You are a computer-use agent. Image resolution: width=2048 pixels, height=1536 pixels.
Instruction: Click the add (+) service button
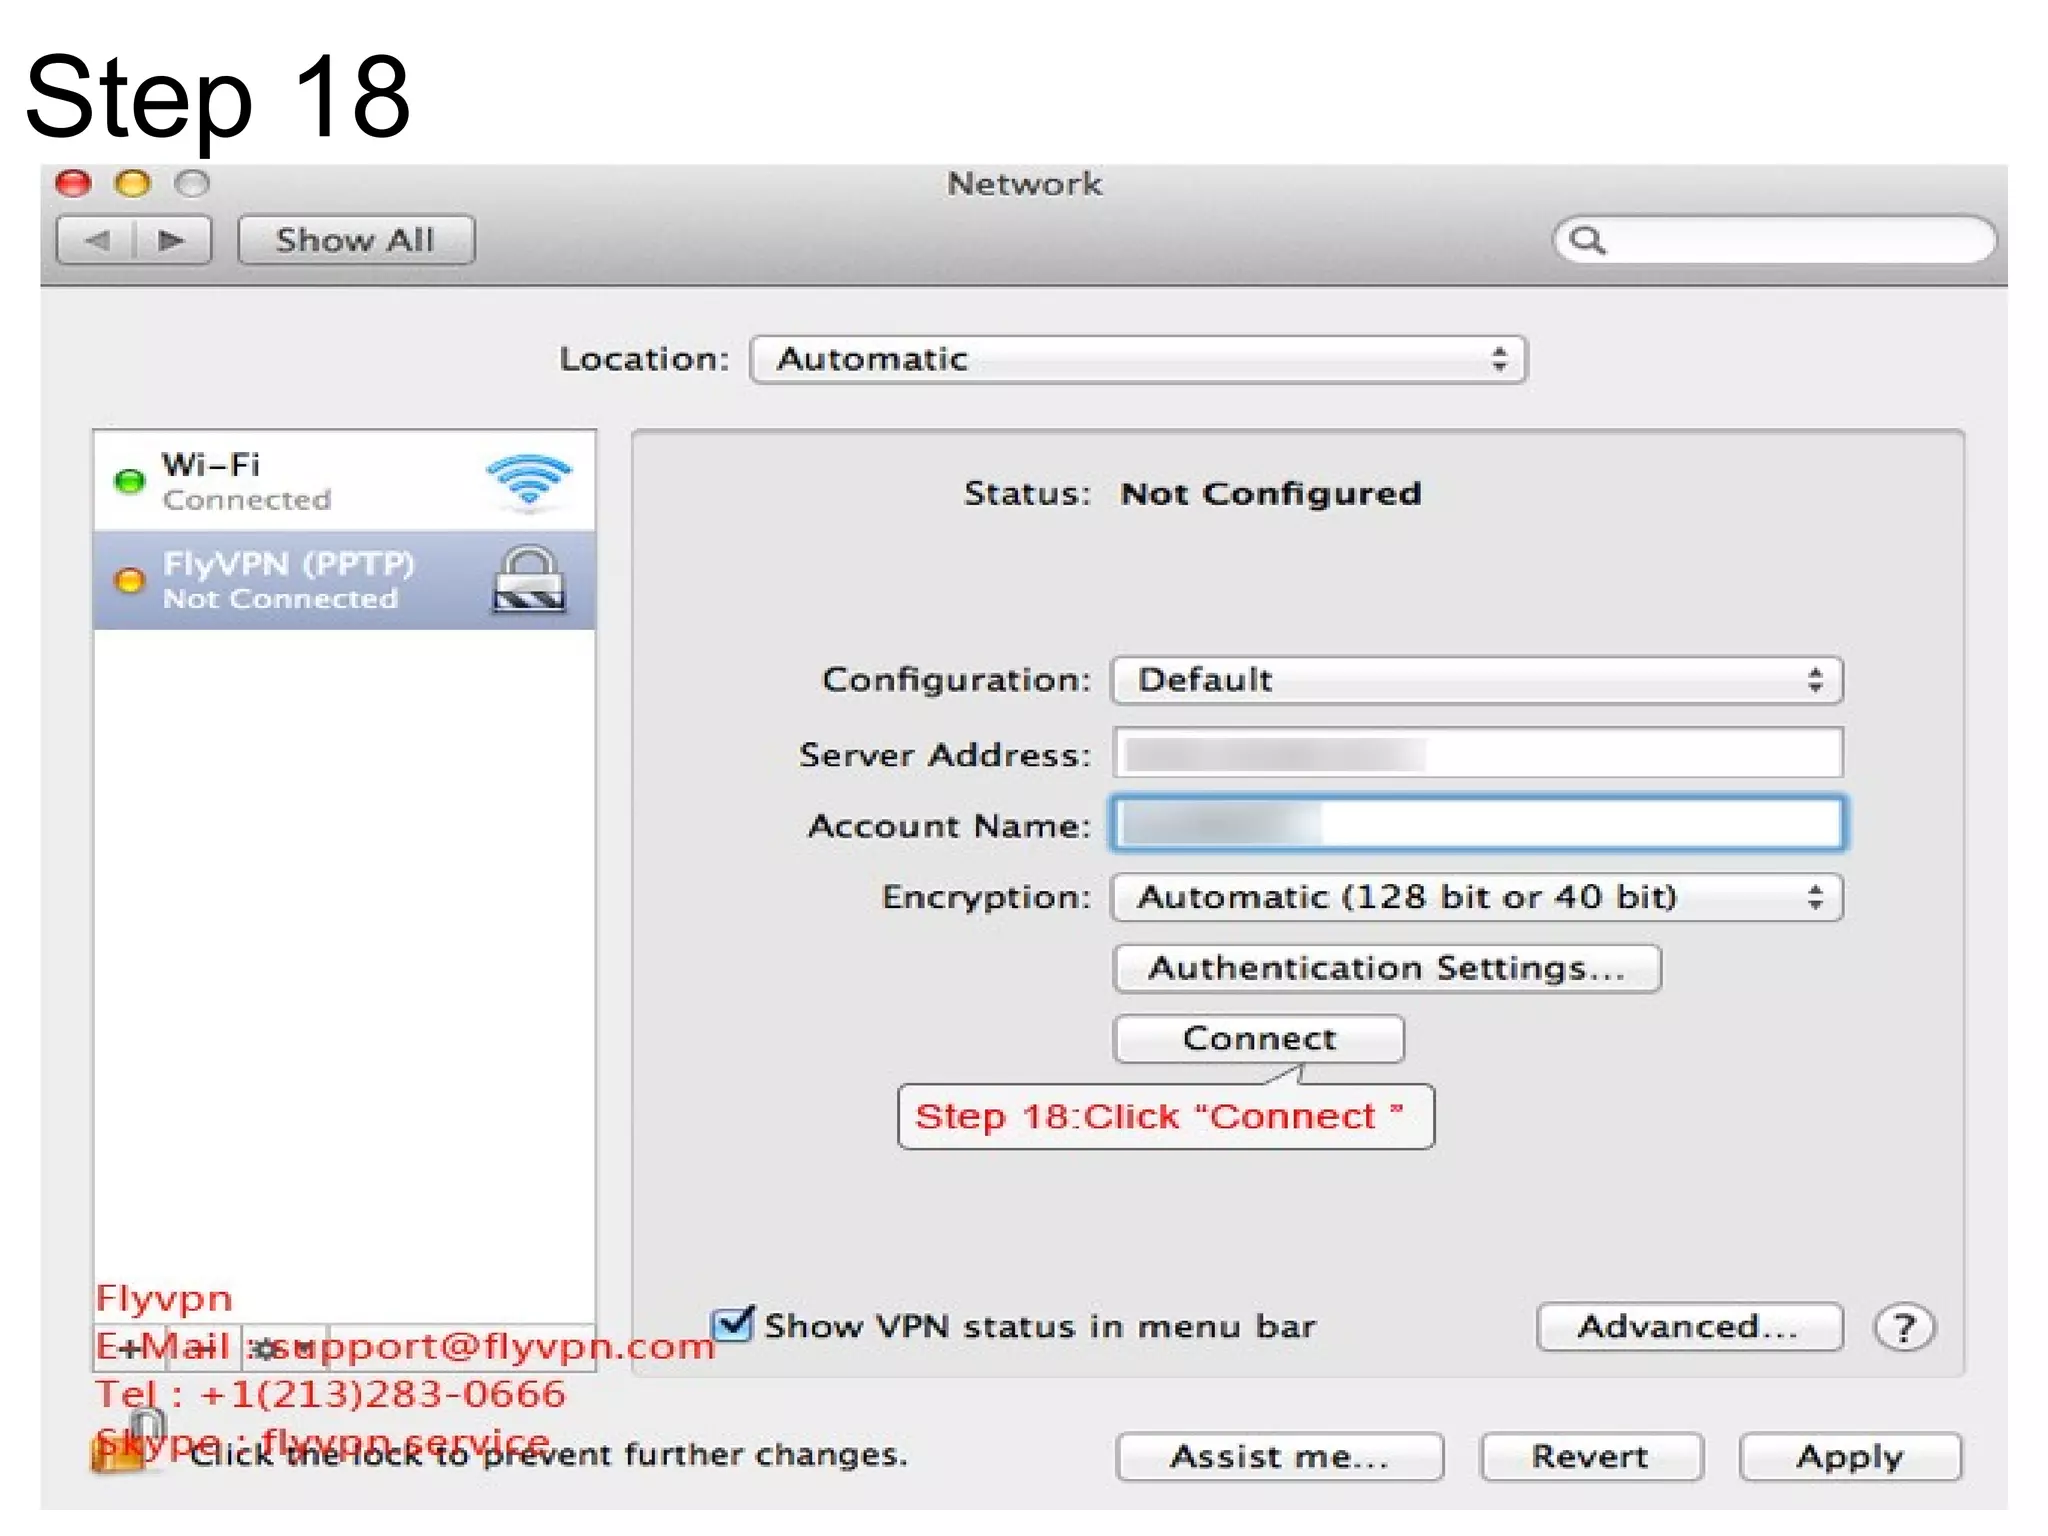(x=130, y=1348)
